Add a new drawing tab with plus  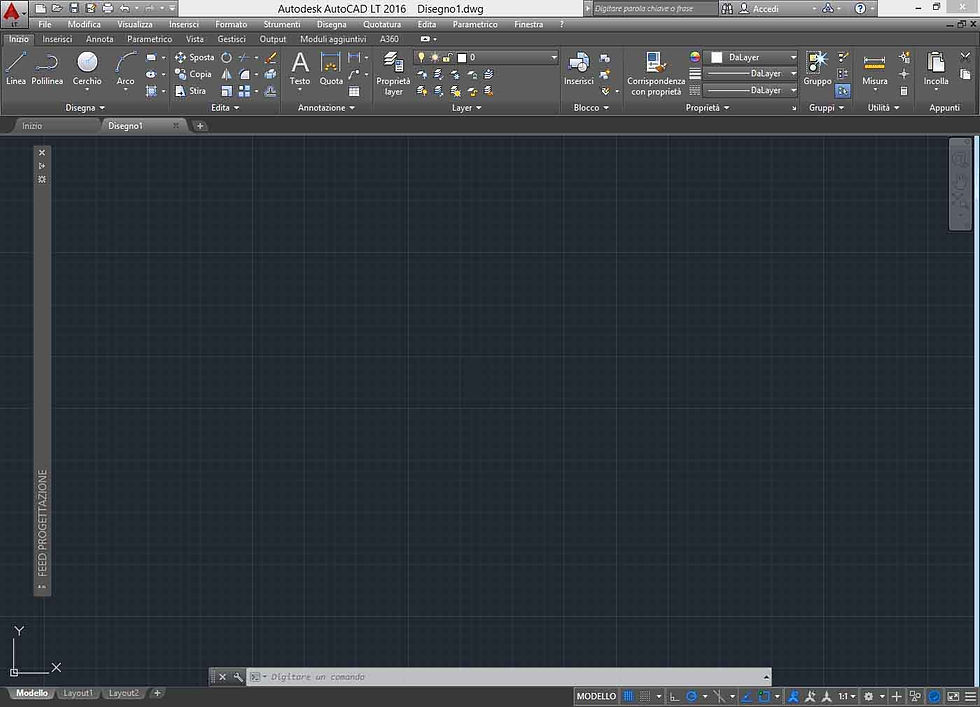[x=200, y=126]
